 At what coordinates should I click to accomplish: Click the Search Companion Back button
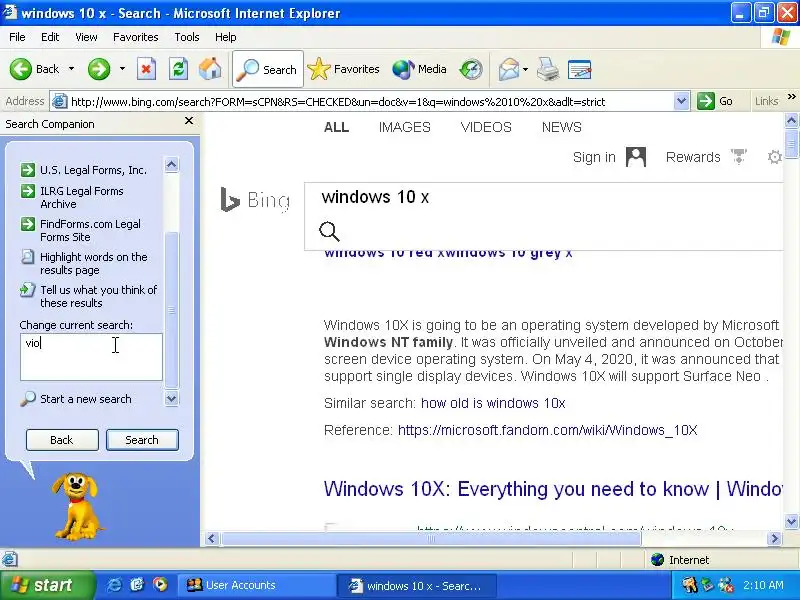62,440
